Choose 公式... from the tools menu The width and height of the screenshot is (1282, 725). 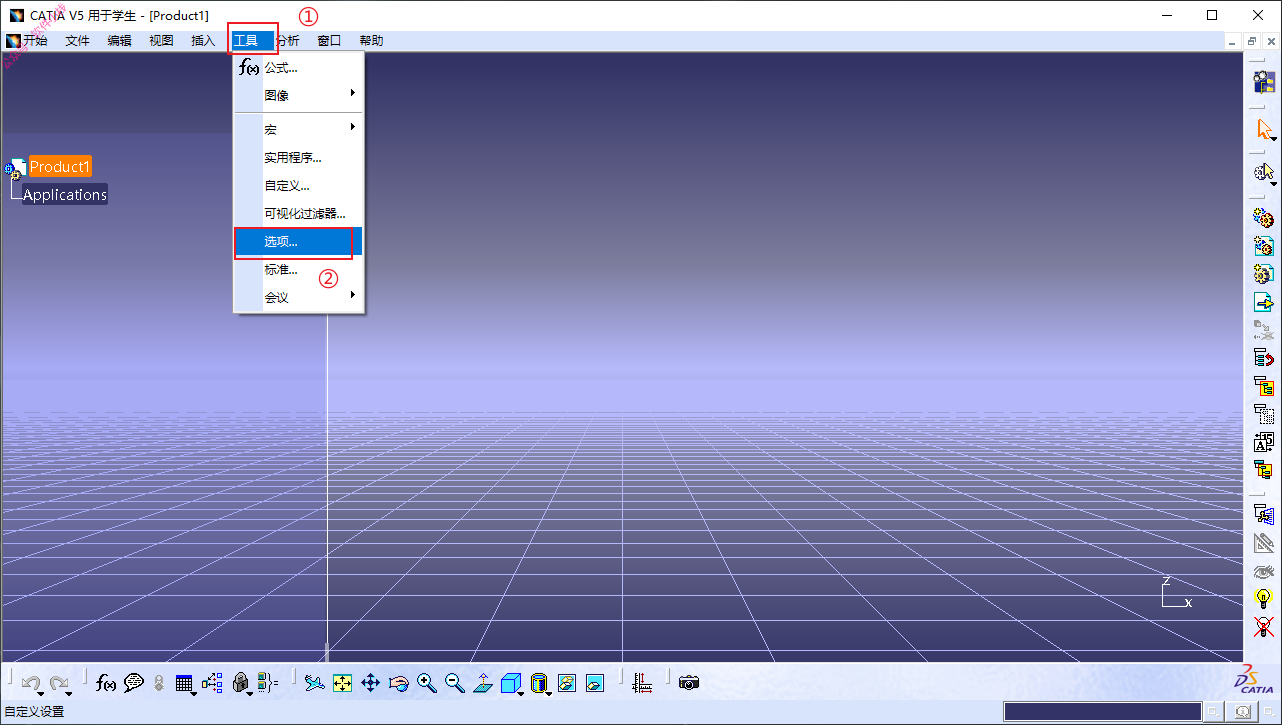299,68
